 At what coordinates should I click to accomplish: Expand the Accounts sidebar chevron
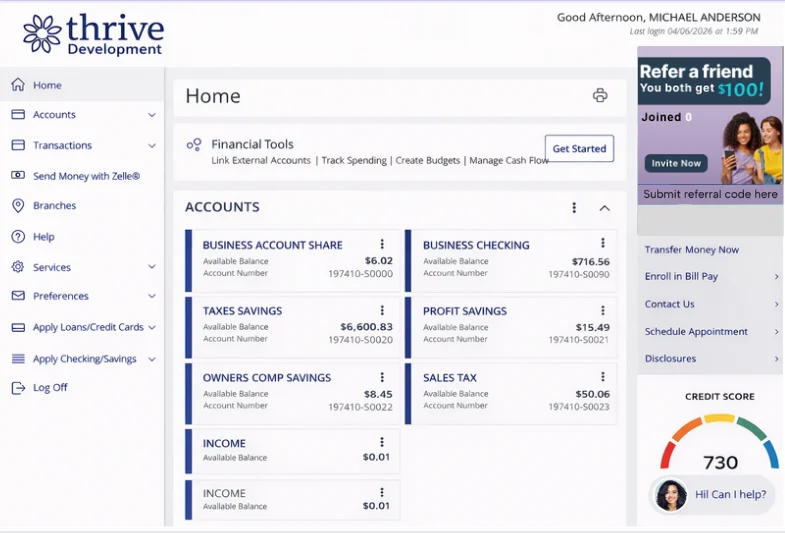(x=152, y=115)
